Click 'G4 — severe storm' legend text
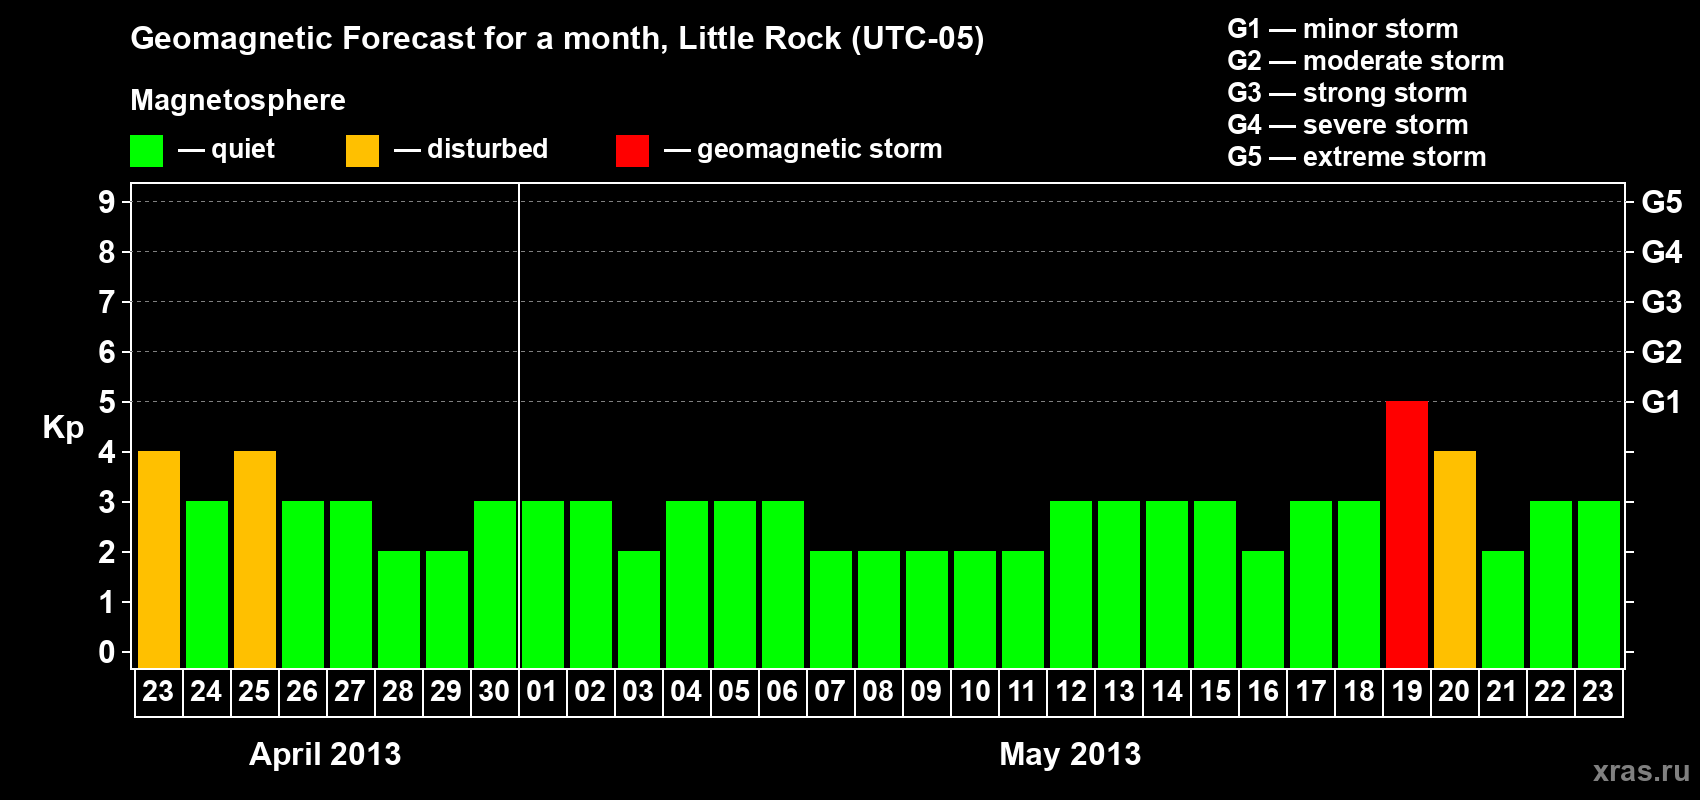The height and width of the screenshot is (800, 1700). (1348, 125)
